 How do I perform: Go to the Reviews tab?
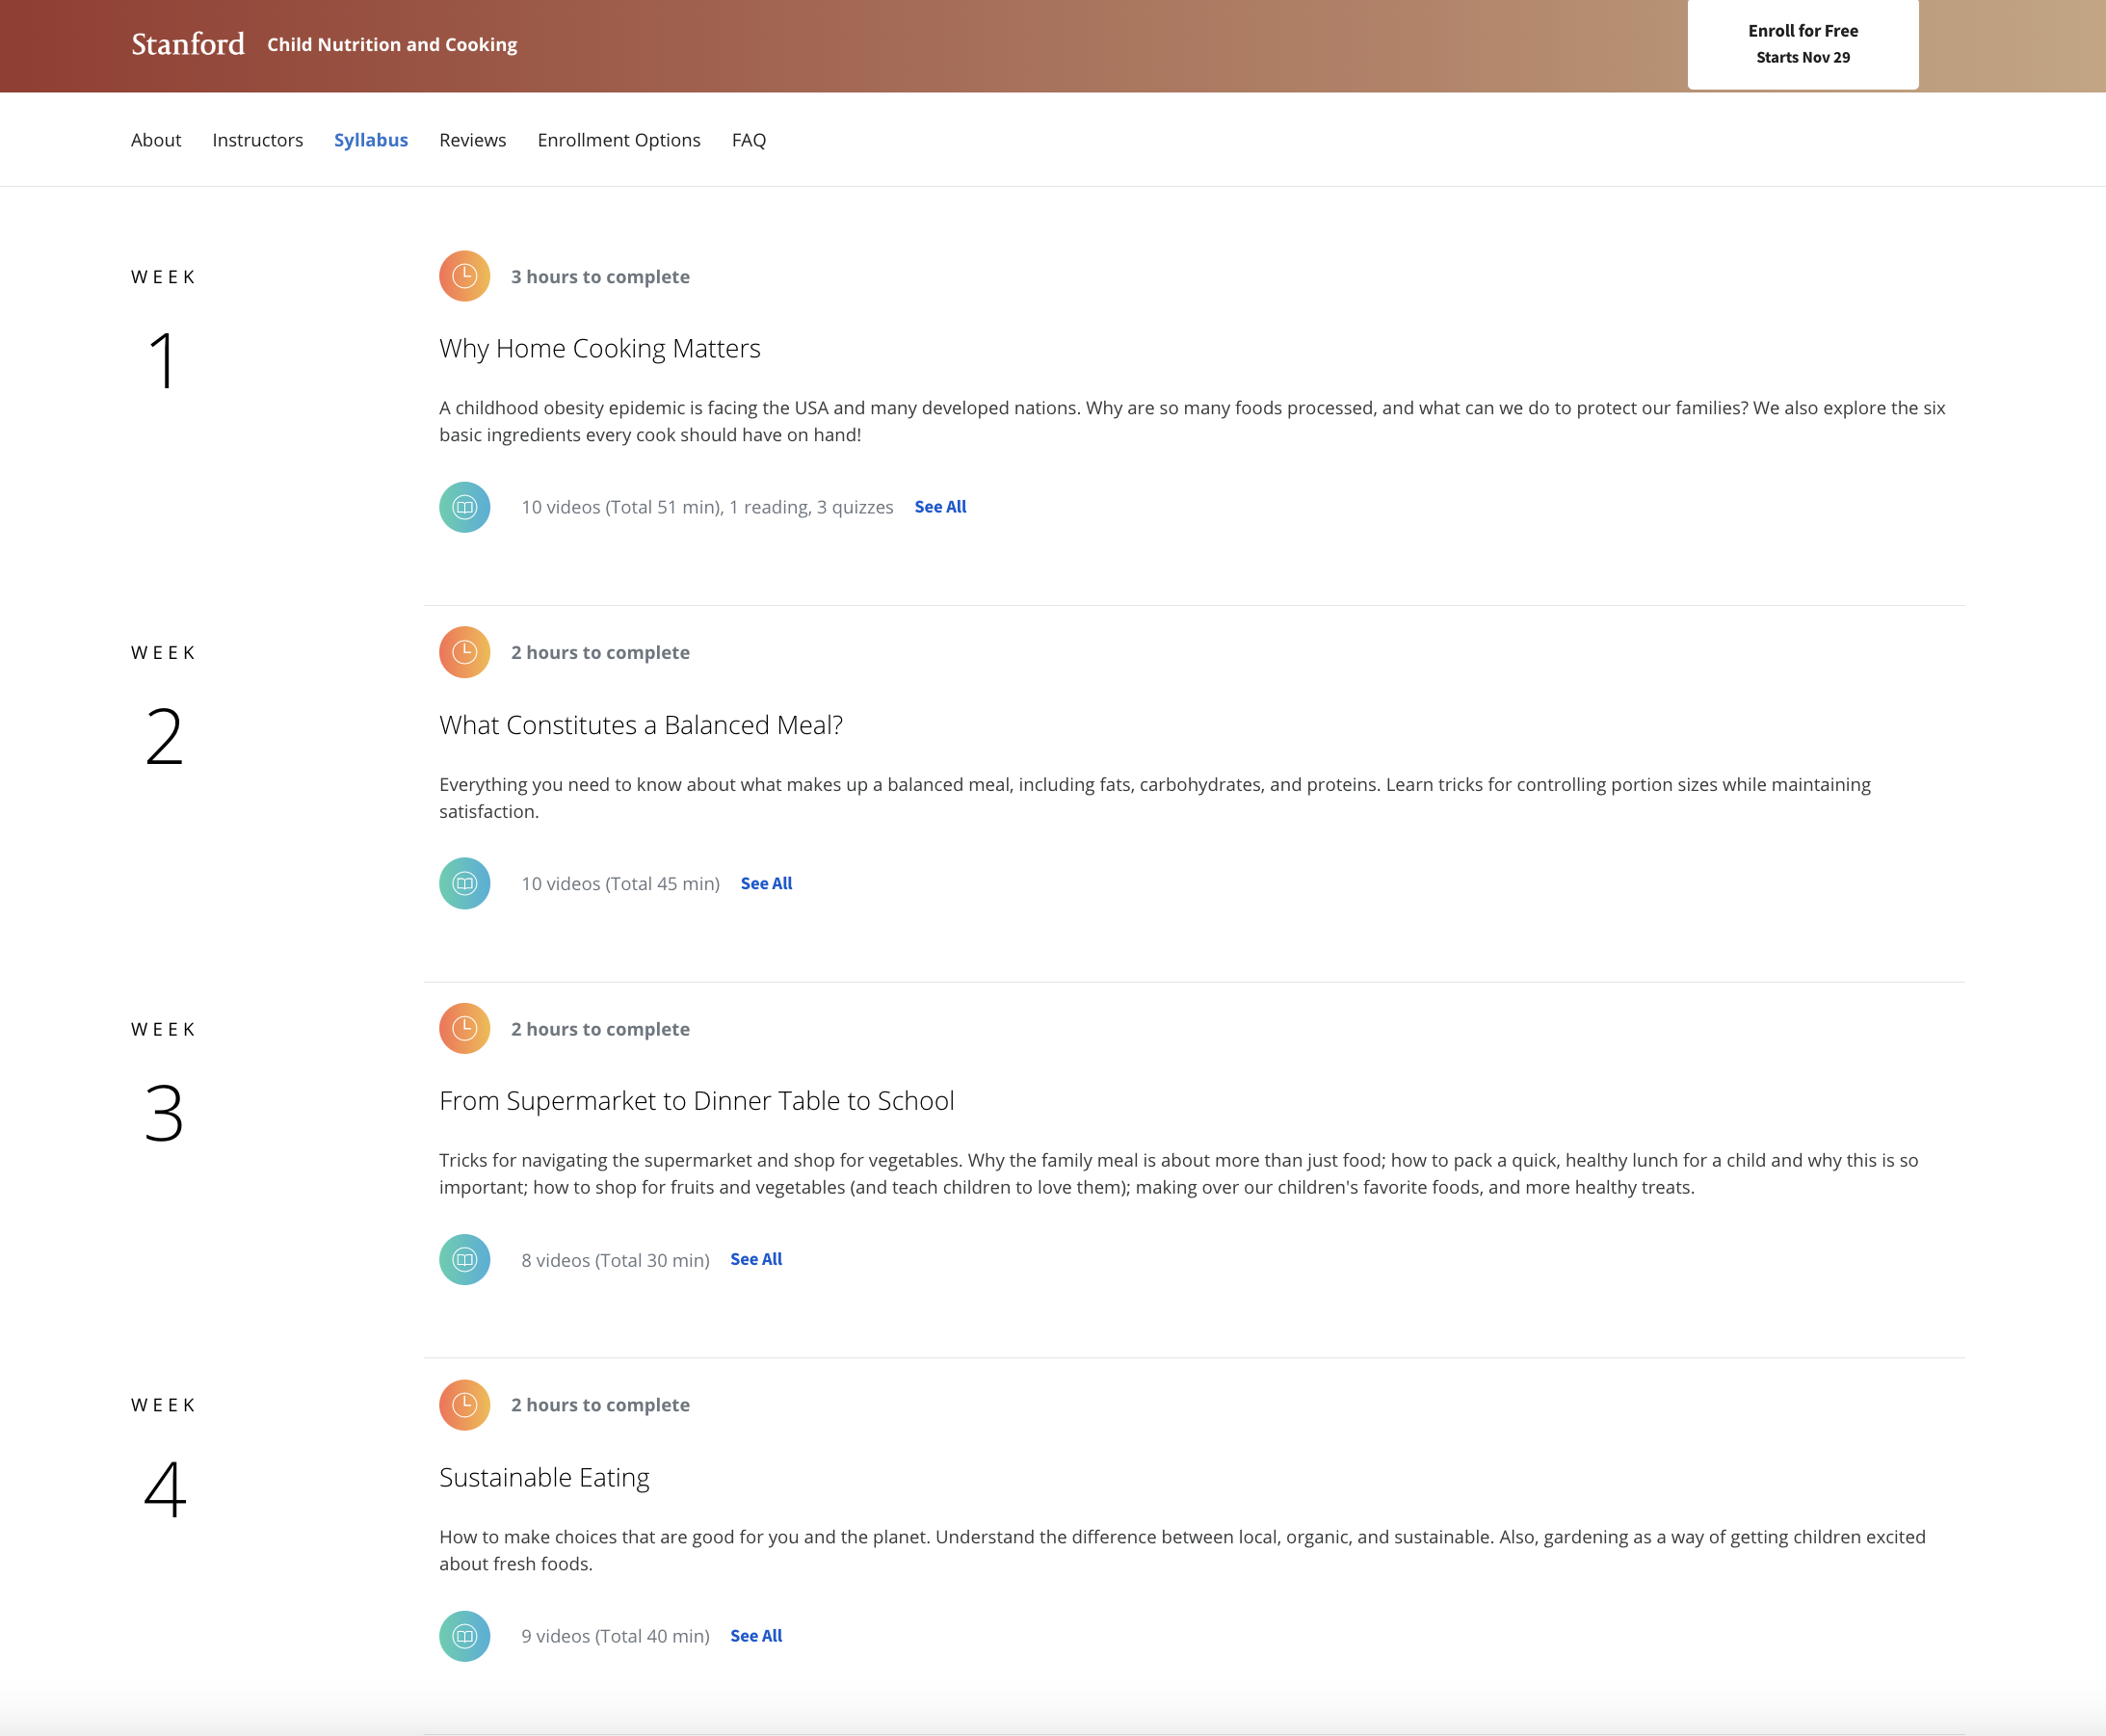[472, 140]
